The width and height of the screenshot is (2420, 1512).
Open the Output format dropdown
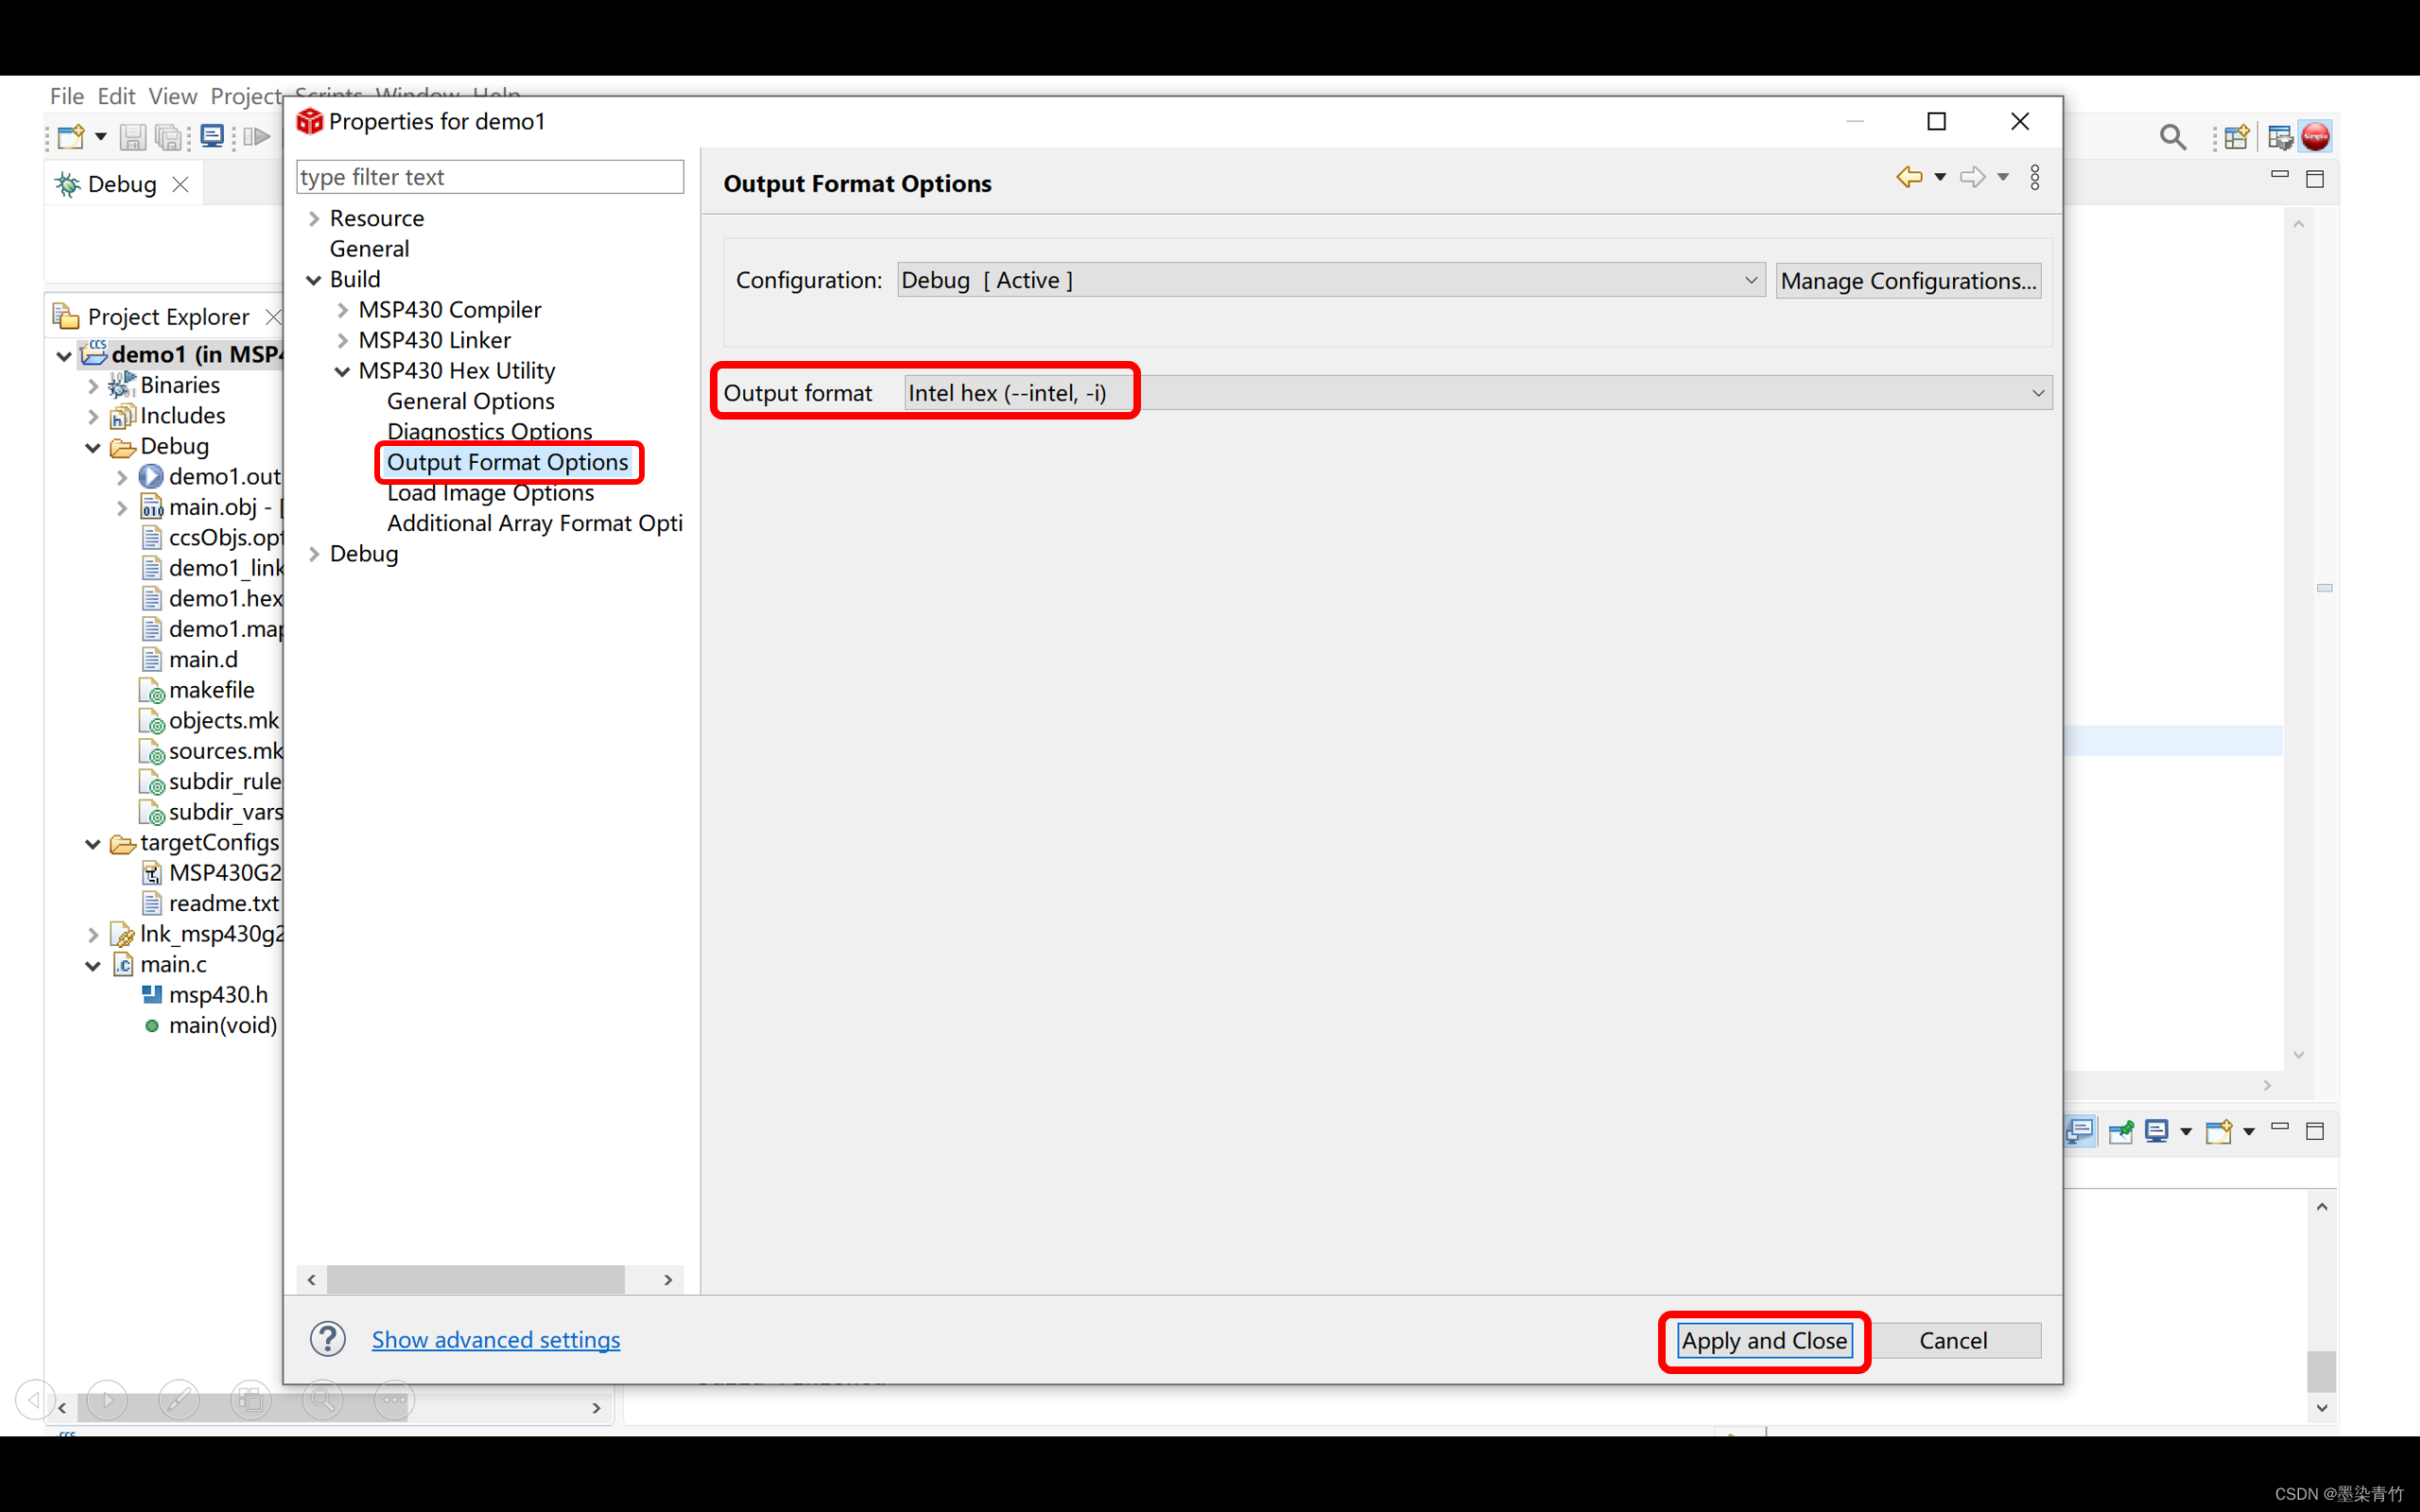[x=2037, y=393]
